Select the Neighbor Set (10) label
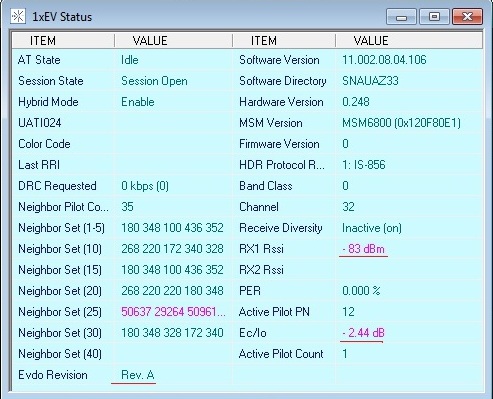 pos(60,249)
